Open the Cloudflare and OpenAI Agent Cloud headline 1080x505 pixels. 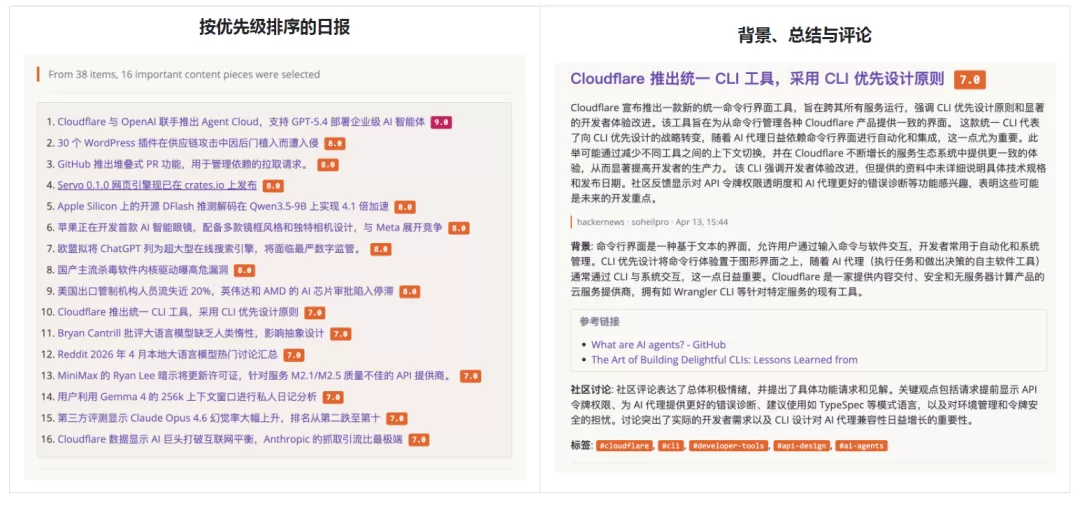pyautogui.click(x=241, y=122)
